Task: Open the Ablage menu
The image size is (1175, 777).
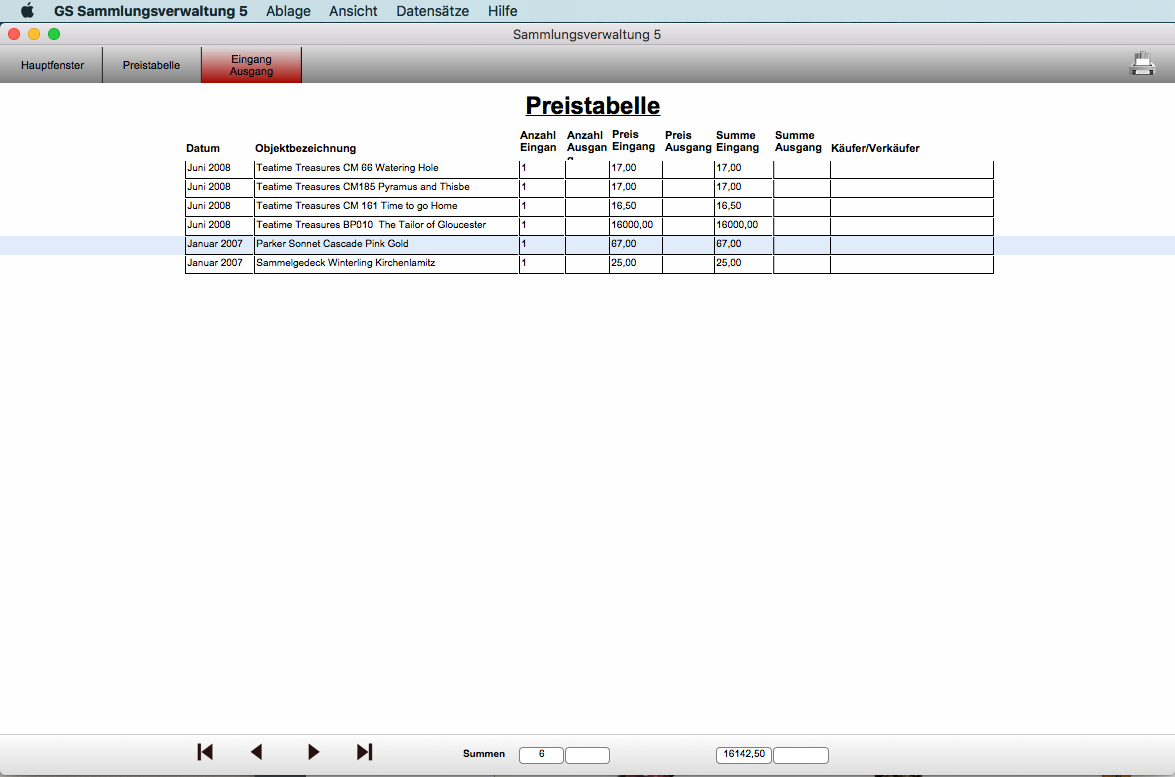Action: [288, 11]
